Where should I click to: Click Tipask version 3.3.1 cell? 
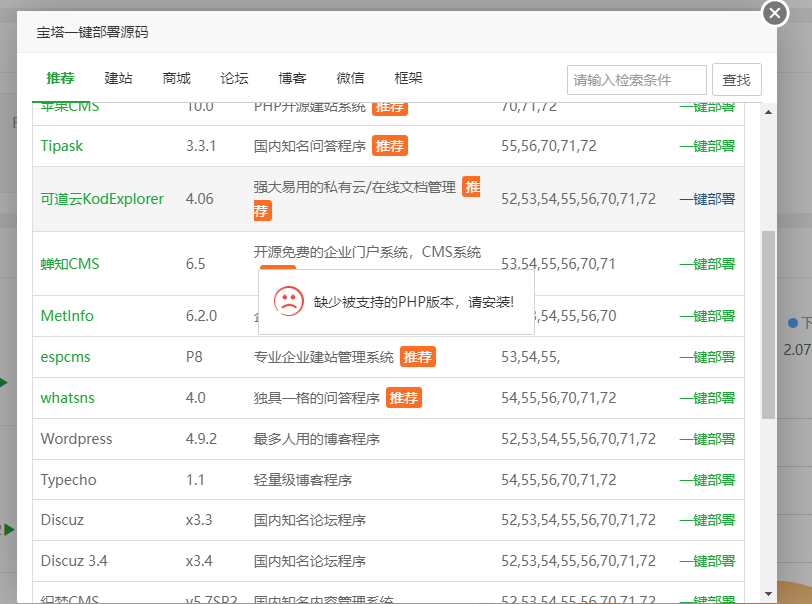201,146
